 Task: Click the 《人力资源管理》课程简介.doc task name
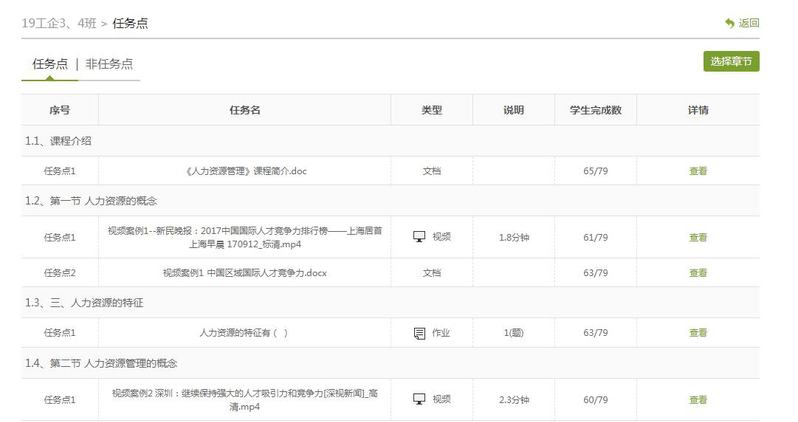point(245,171)
